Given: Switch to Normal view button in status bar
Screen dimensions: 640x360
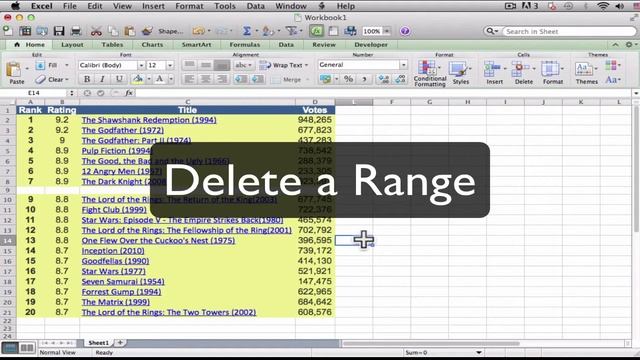Looking at the screenshot, I should [x=10, y=348].
